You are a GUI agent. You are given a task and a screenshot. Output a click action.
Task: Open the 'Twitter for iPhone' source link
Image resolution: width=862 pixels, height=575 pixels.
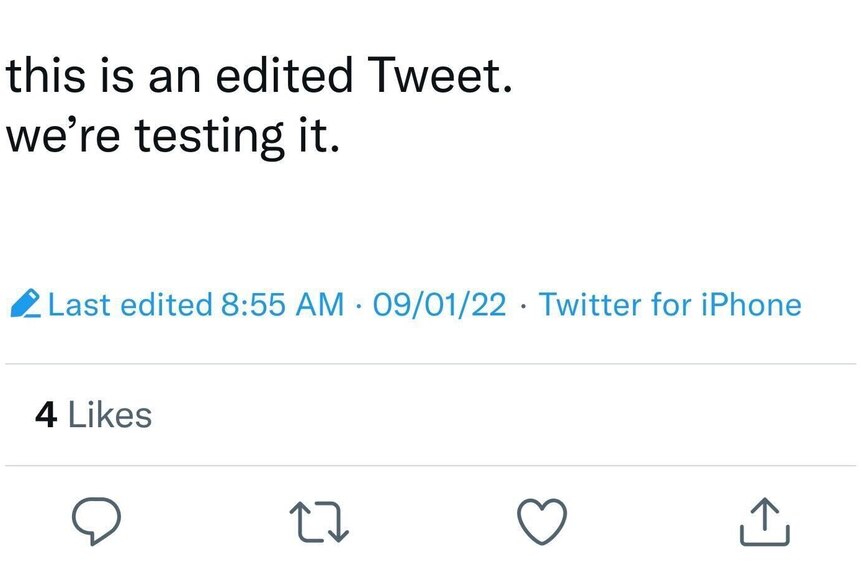(x=670, y=305)
